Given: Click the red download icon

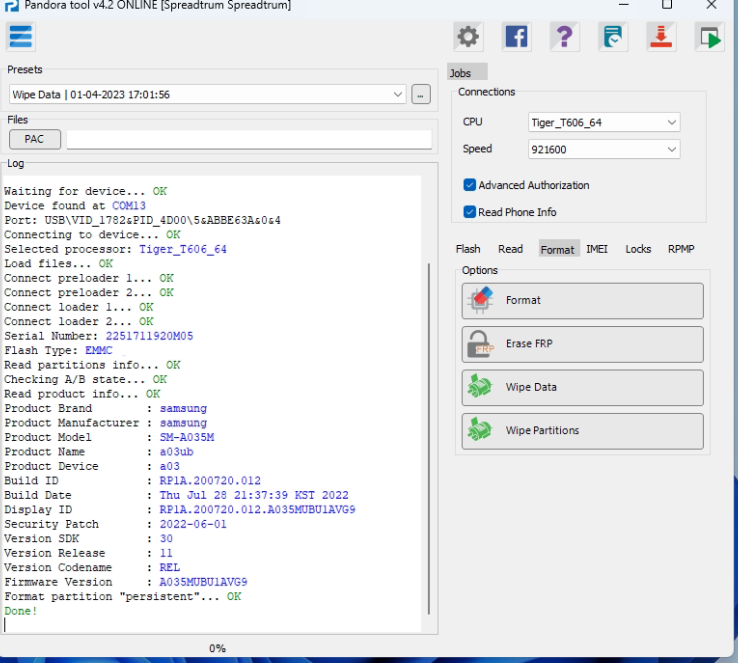Looking at the screenshot, I should coord(661,37).
